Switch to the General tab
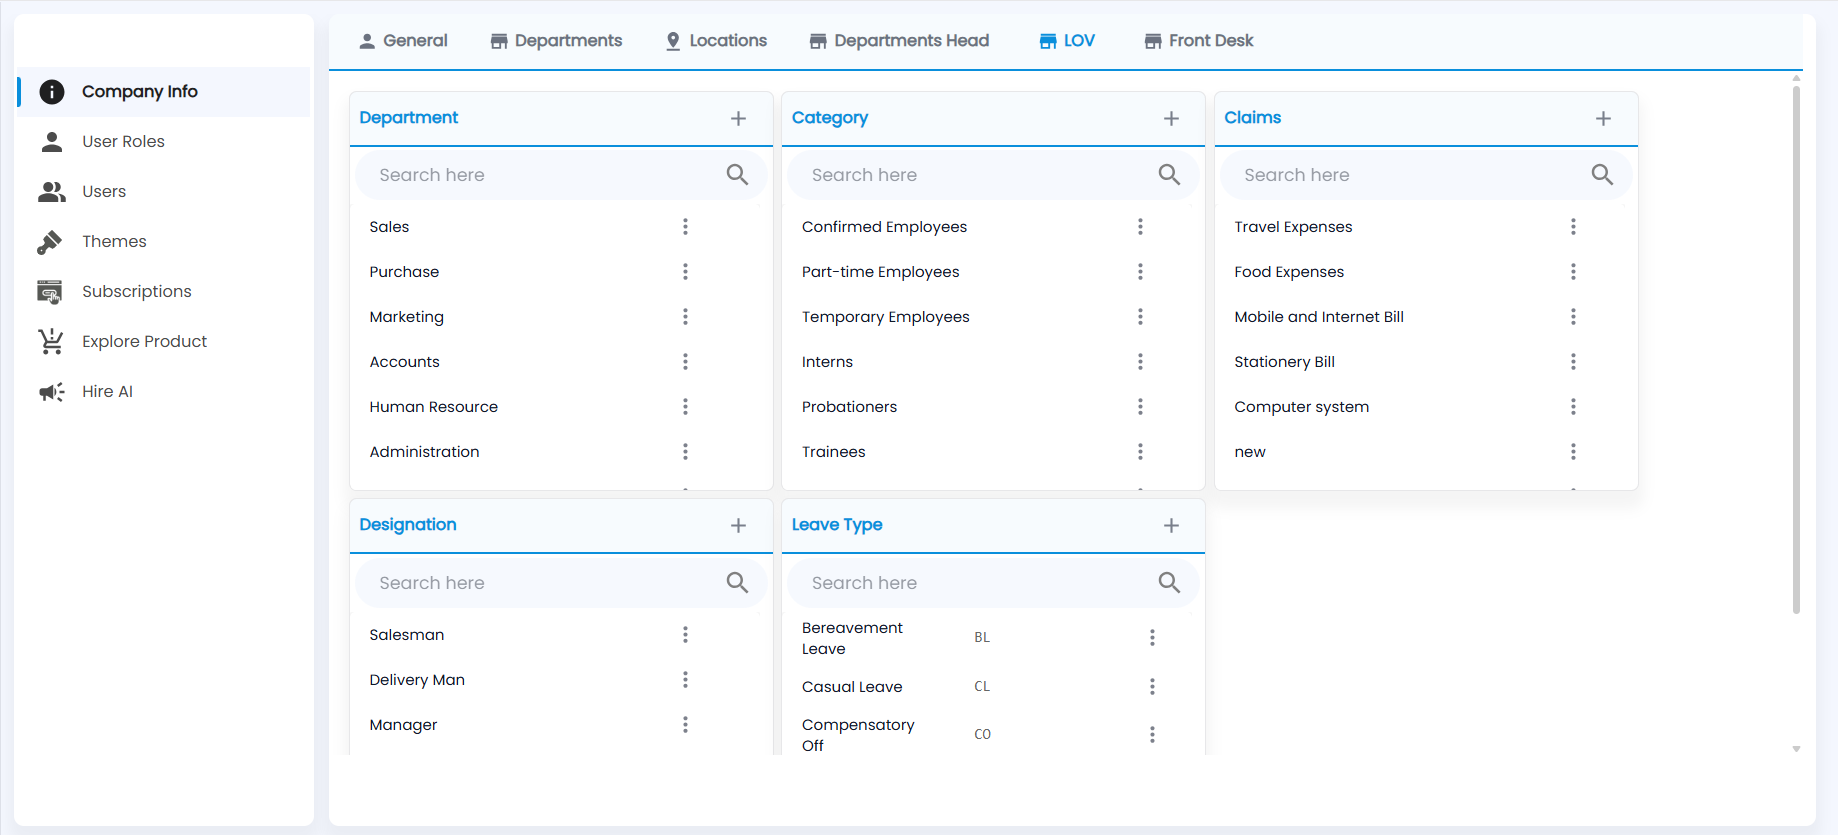Viewport: 1838px width, 835px height. [403, 41]
